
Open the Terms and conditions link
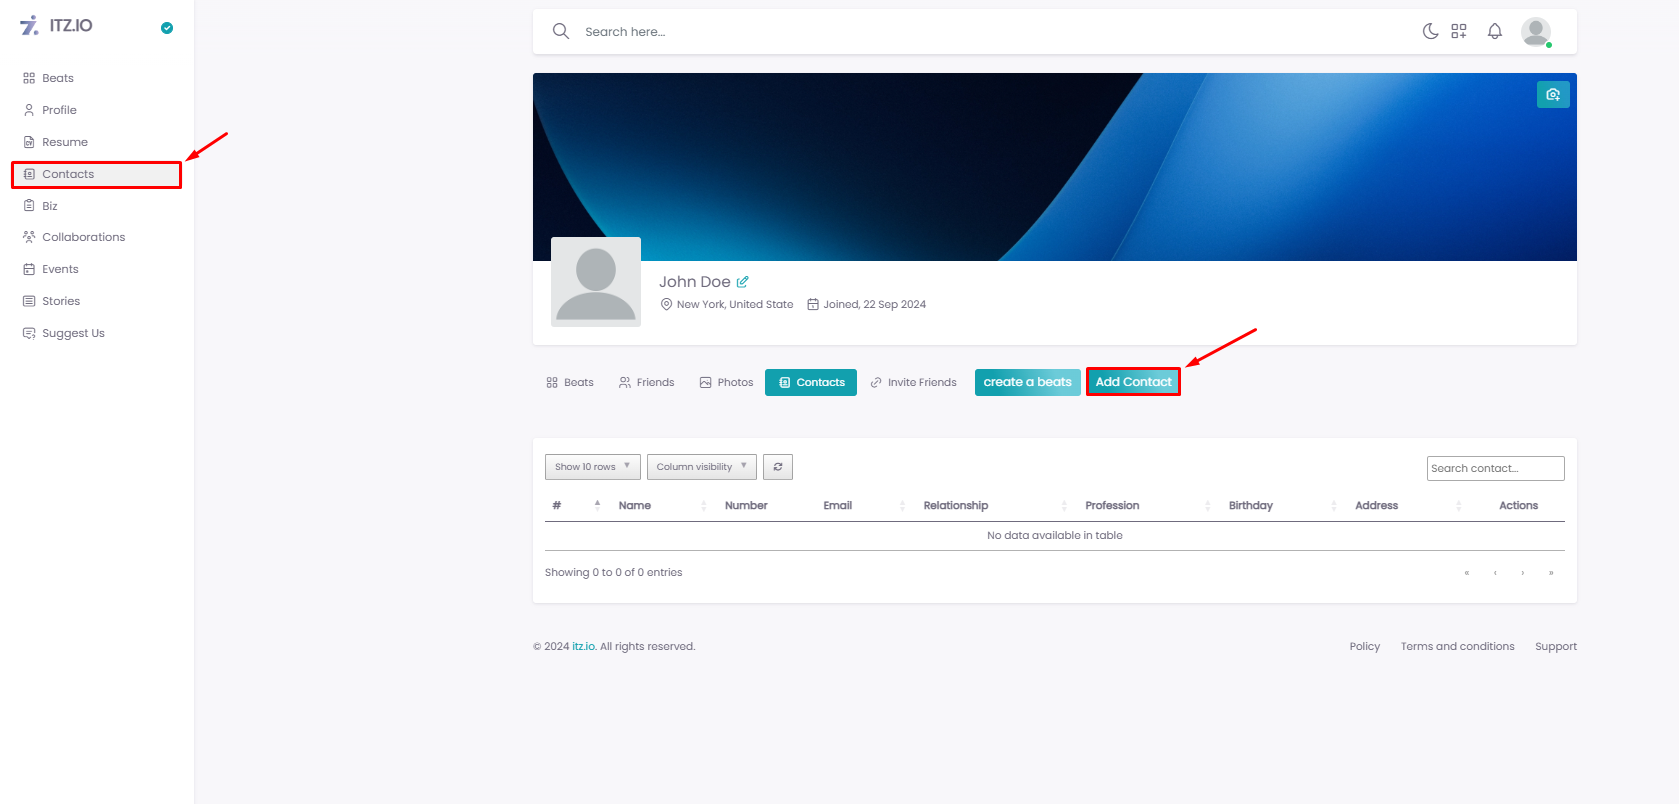pos(1457,647)
